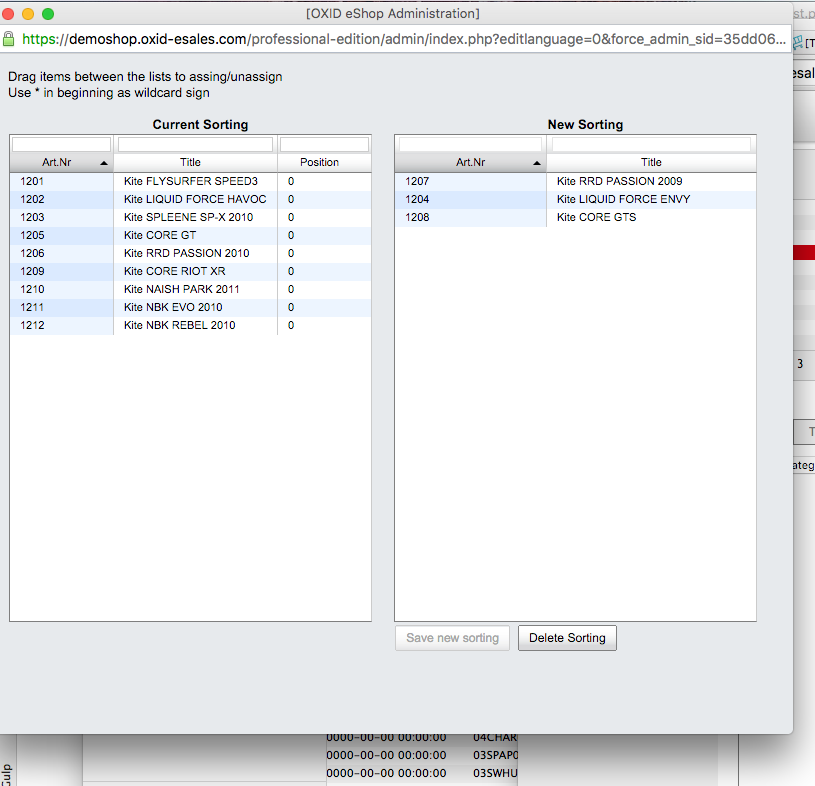Focus the Title filter field in Current Sorting
The image size is (815, 786).
(x=195, y=145)
